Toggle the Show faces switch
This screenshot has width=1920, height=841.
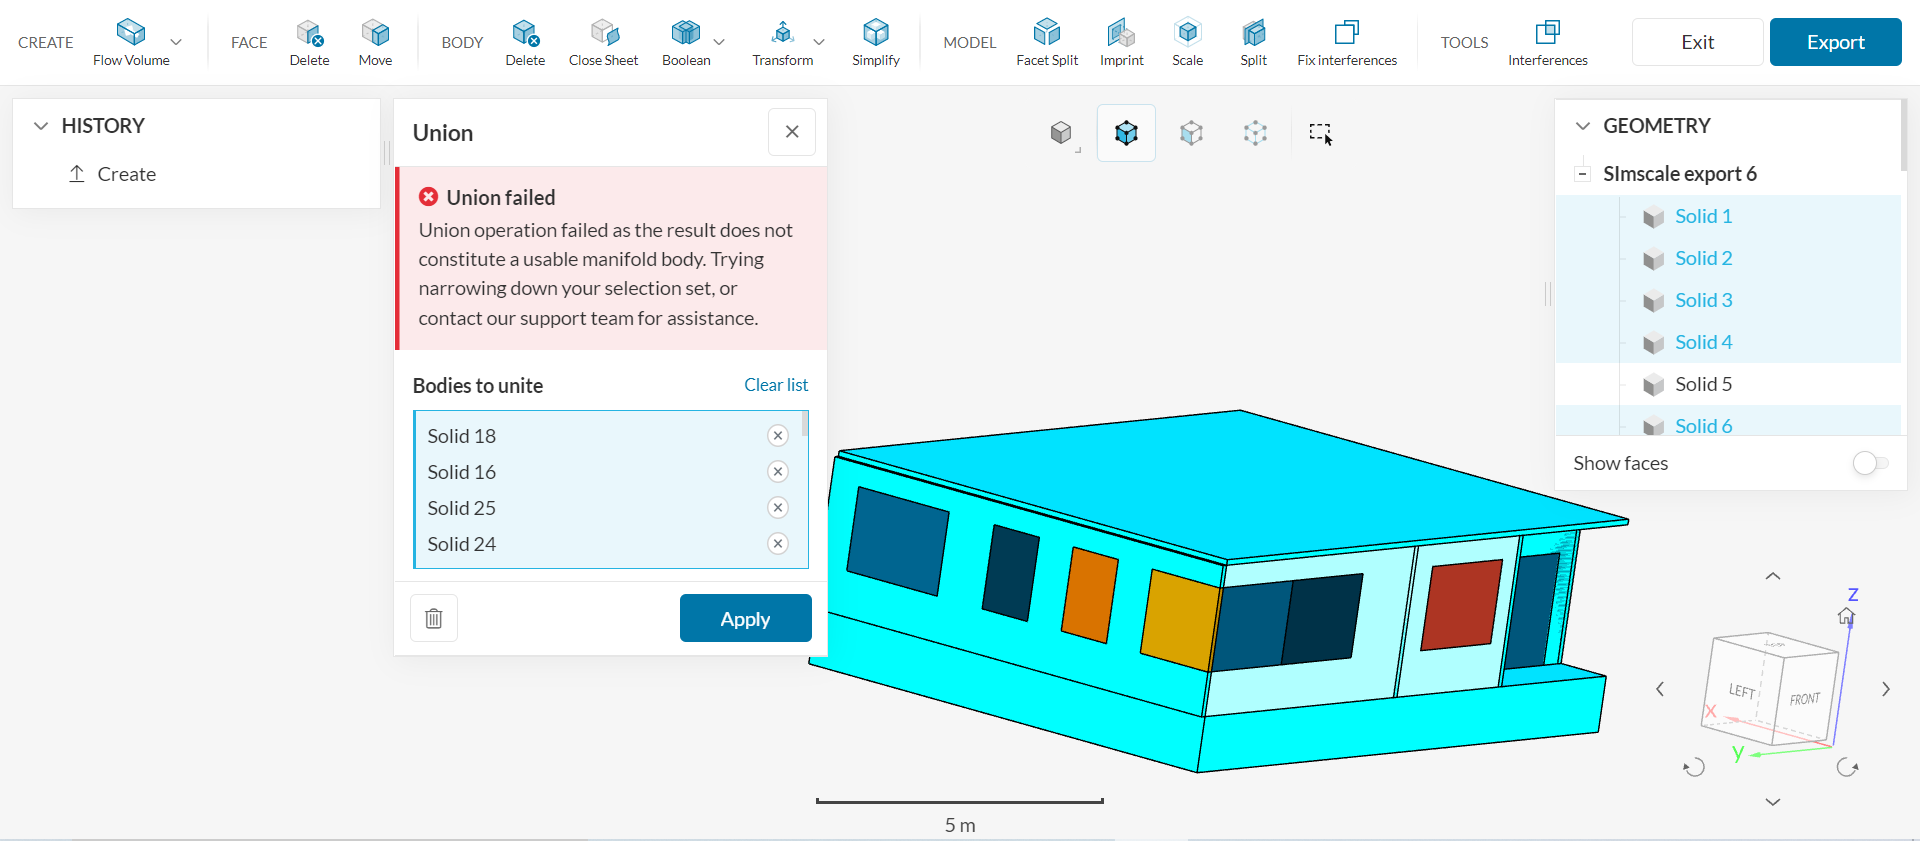1870,463
